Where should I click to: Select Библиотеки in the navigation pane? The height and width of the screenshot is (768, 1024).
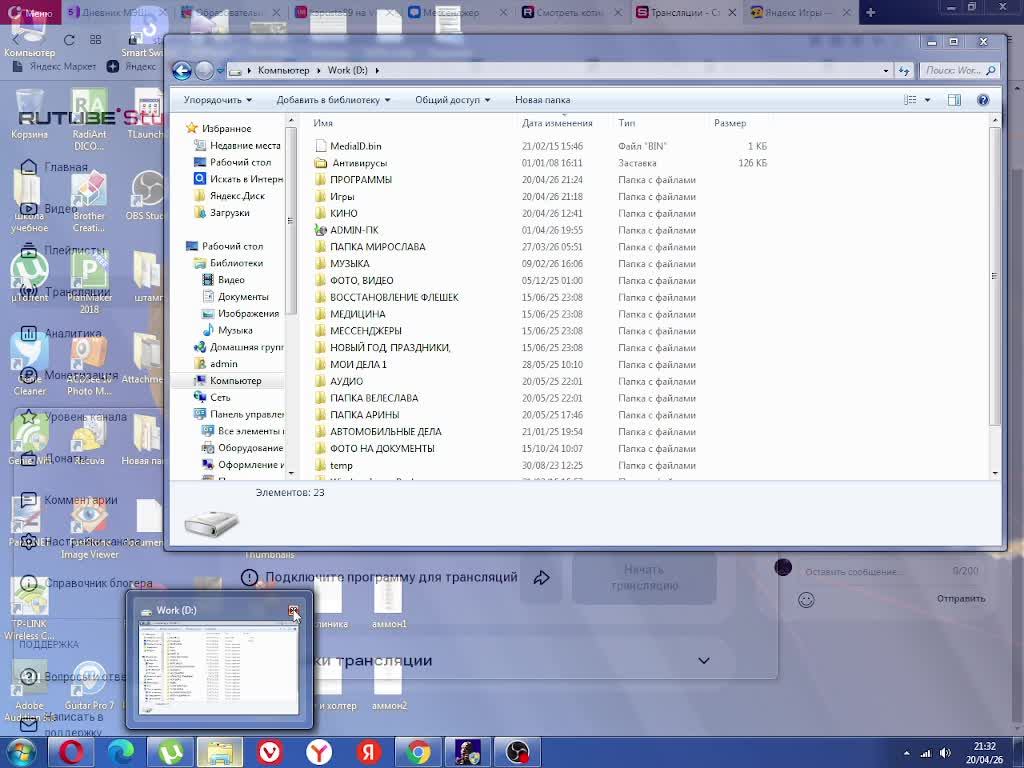[x=236, y=263]
